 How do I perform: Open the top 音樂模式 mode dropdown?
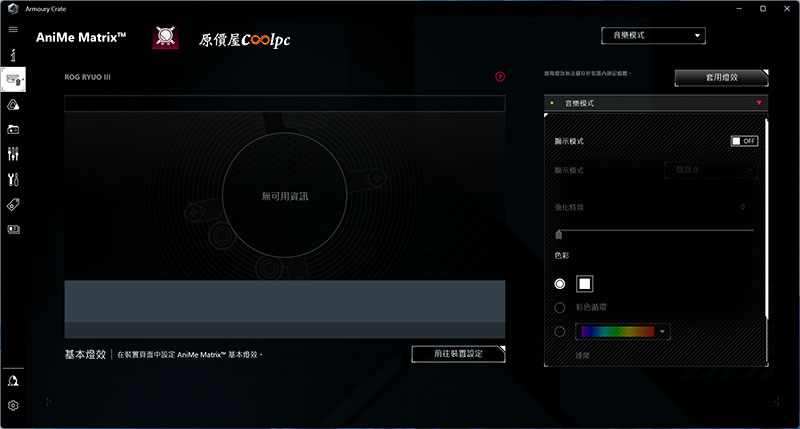tap(654, 36)
